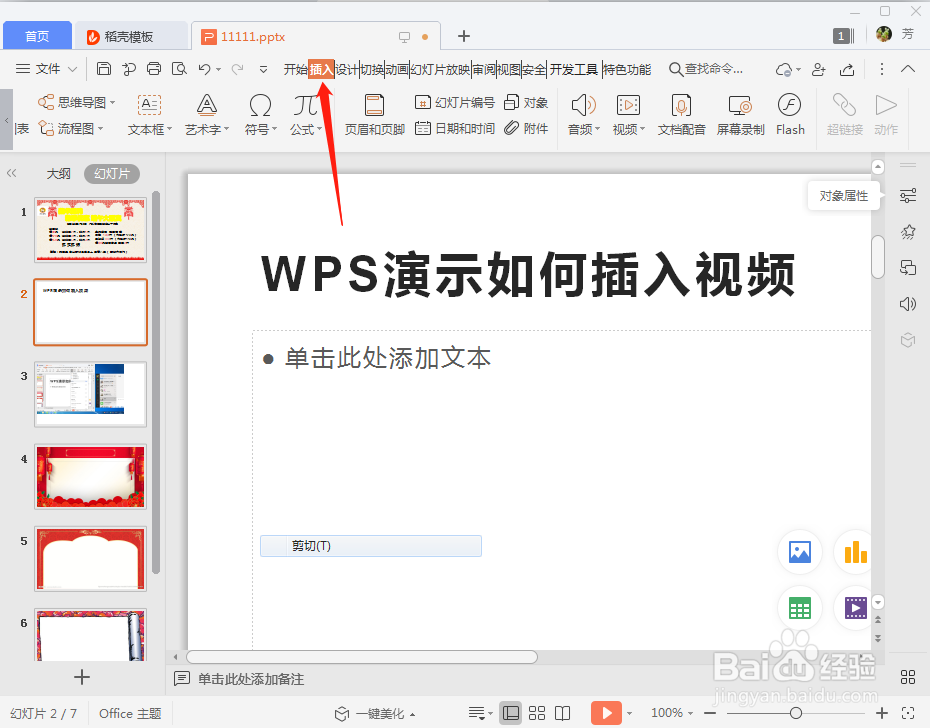Select slide 4 thumbnail

click(x=90, y=476)
